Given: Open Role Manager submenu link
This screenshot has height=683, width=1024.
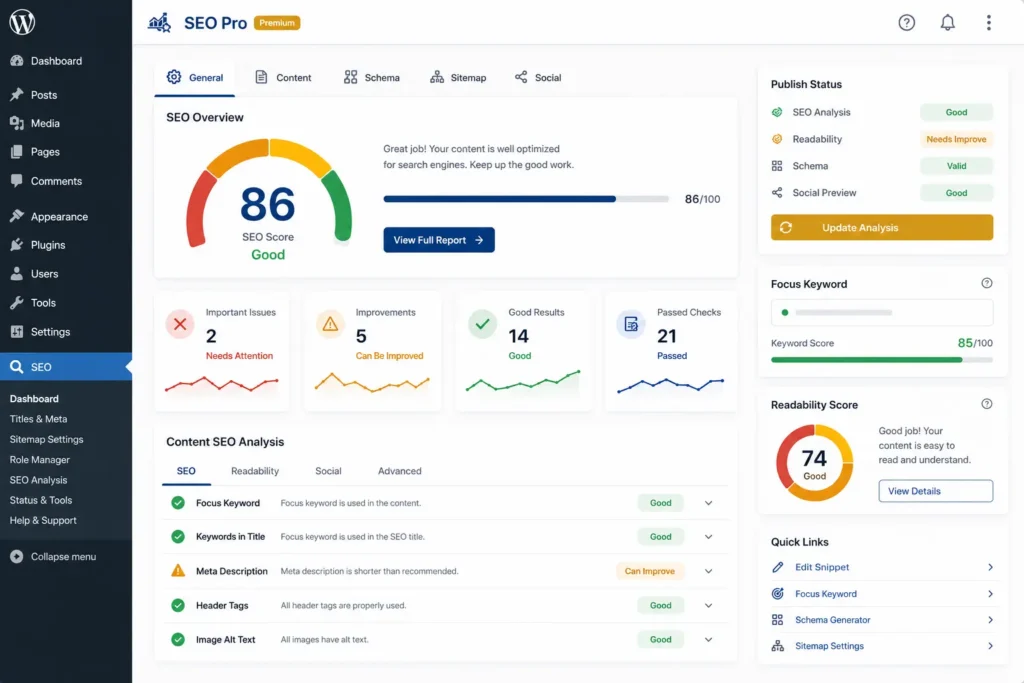Looking at the screenshot, I should [40, 459].
